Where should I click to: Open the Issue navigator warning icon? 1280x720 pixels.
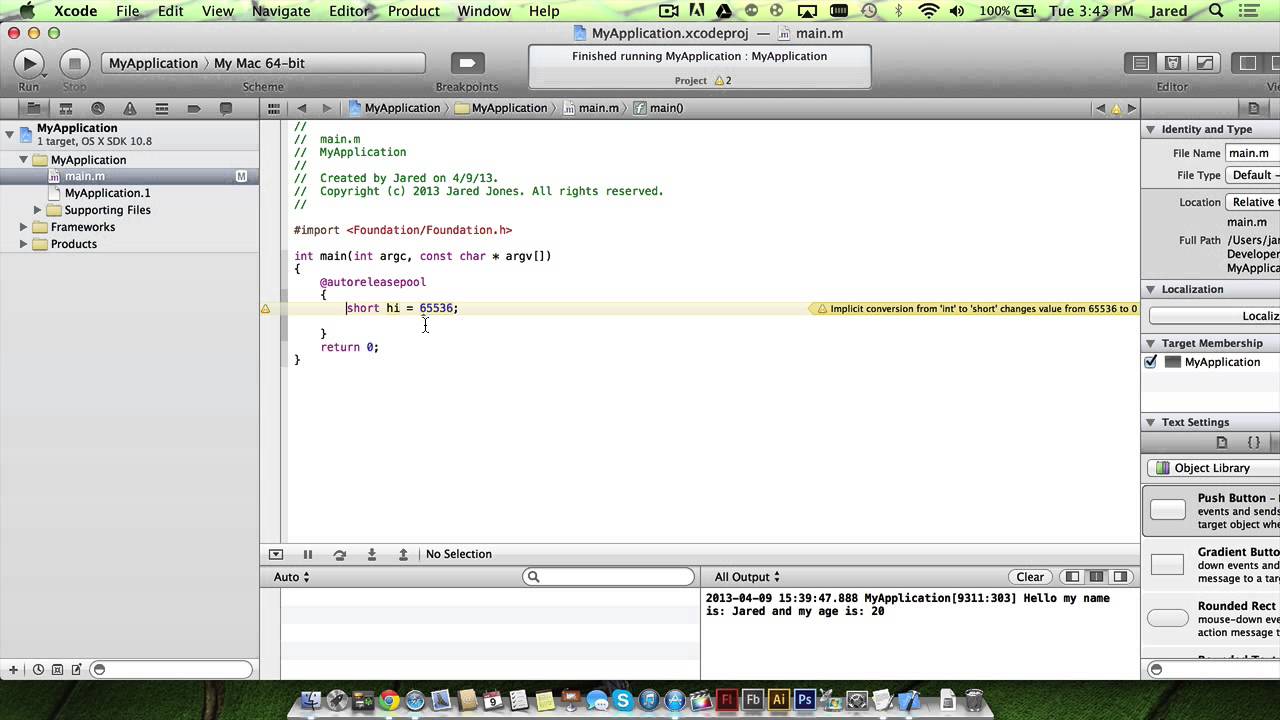[x=129, y=108]
